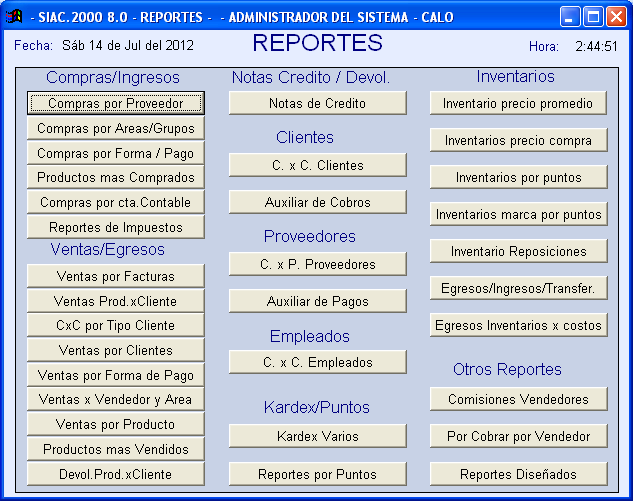Viewport: 633px width, 501px height.
Task: Open Productos mas Comprados report
Action: click(x=116, y=178)
